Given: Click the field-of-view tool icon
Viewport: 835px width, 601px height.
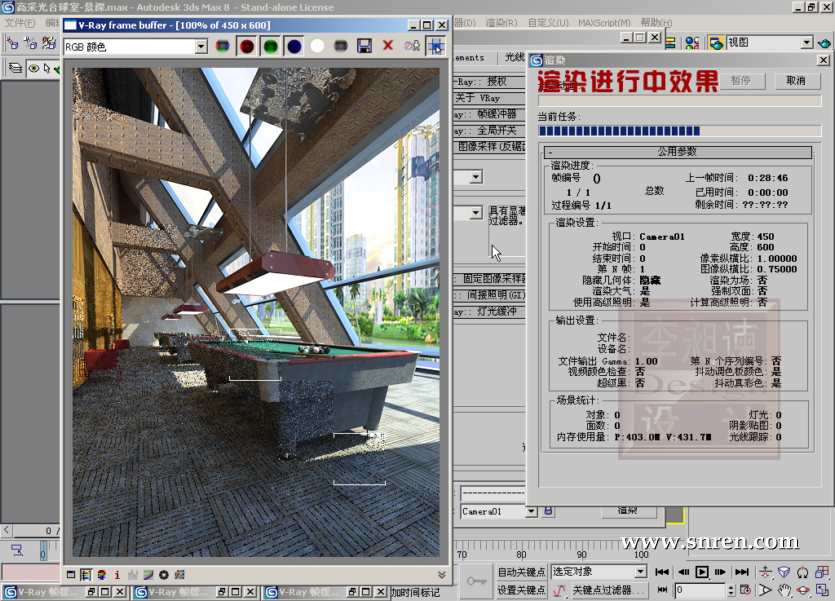Looking at the screenshot, I should click(765, 590).
